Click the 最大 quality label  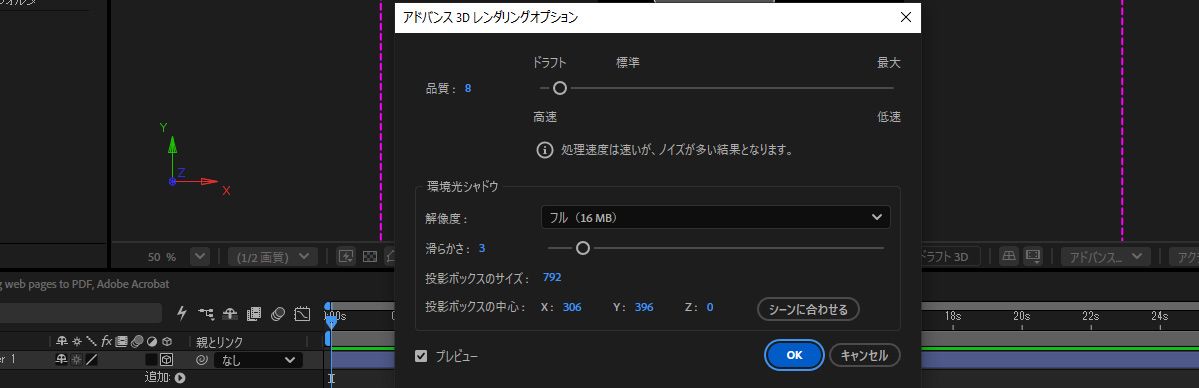tap(889, 63)
